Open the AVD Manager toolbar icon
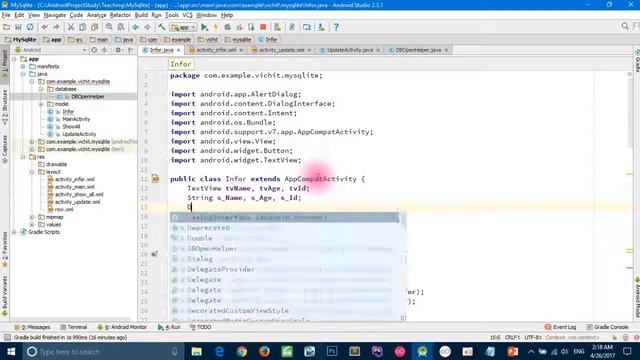 coord(307,27)
